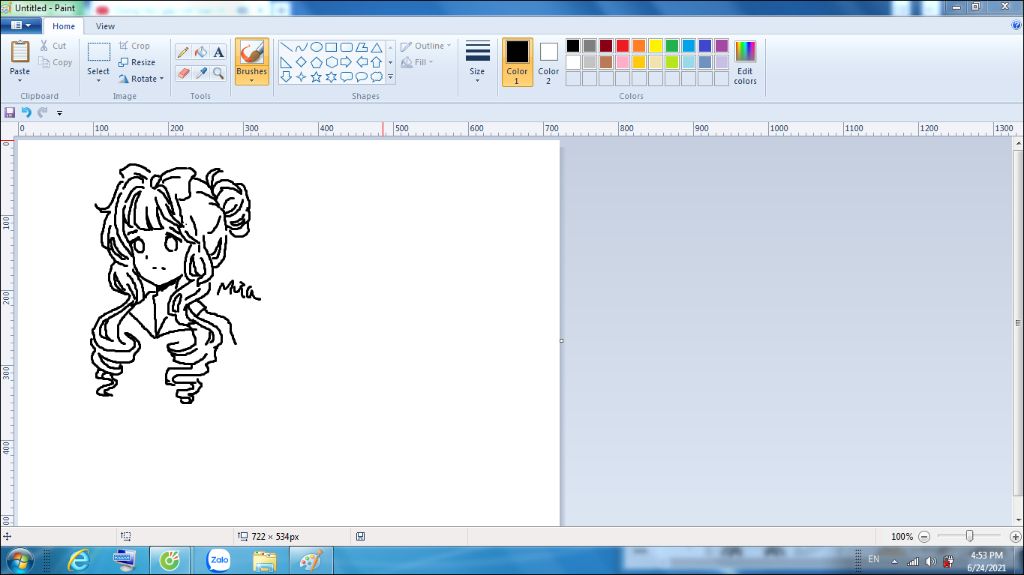
Task: Pick the orange color swatch
Action: (x=639, y=46)
